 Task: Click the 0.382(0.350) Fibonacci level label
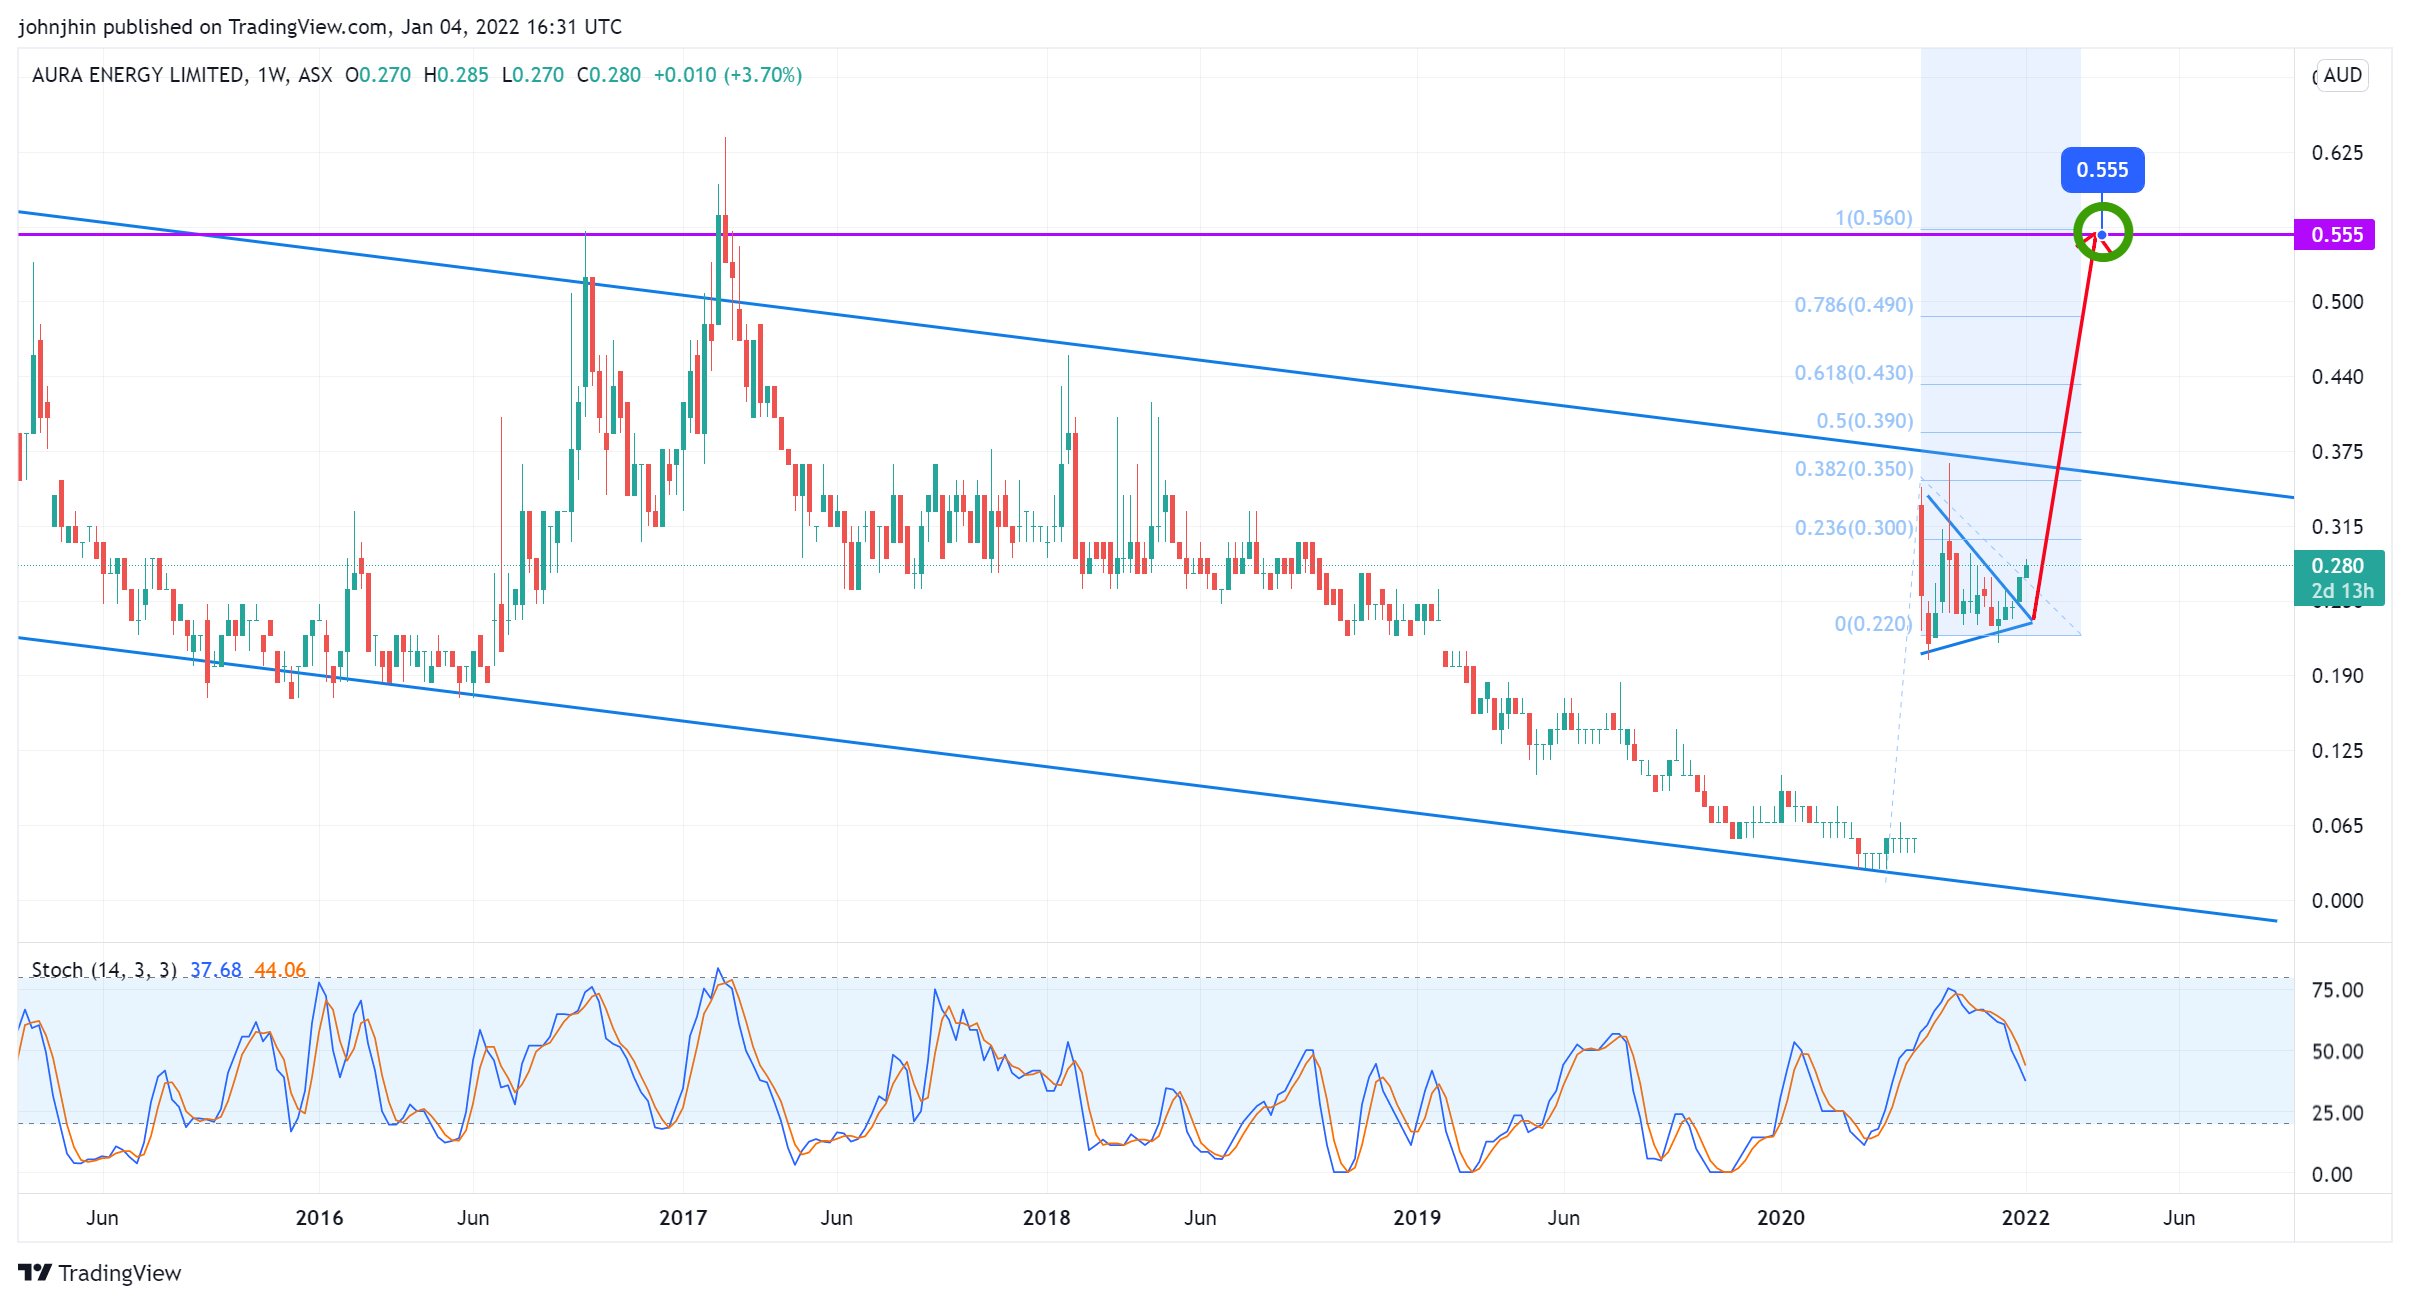click(1853, 469)
